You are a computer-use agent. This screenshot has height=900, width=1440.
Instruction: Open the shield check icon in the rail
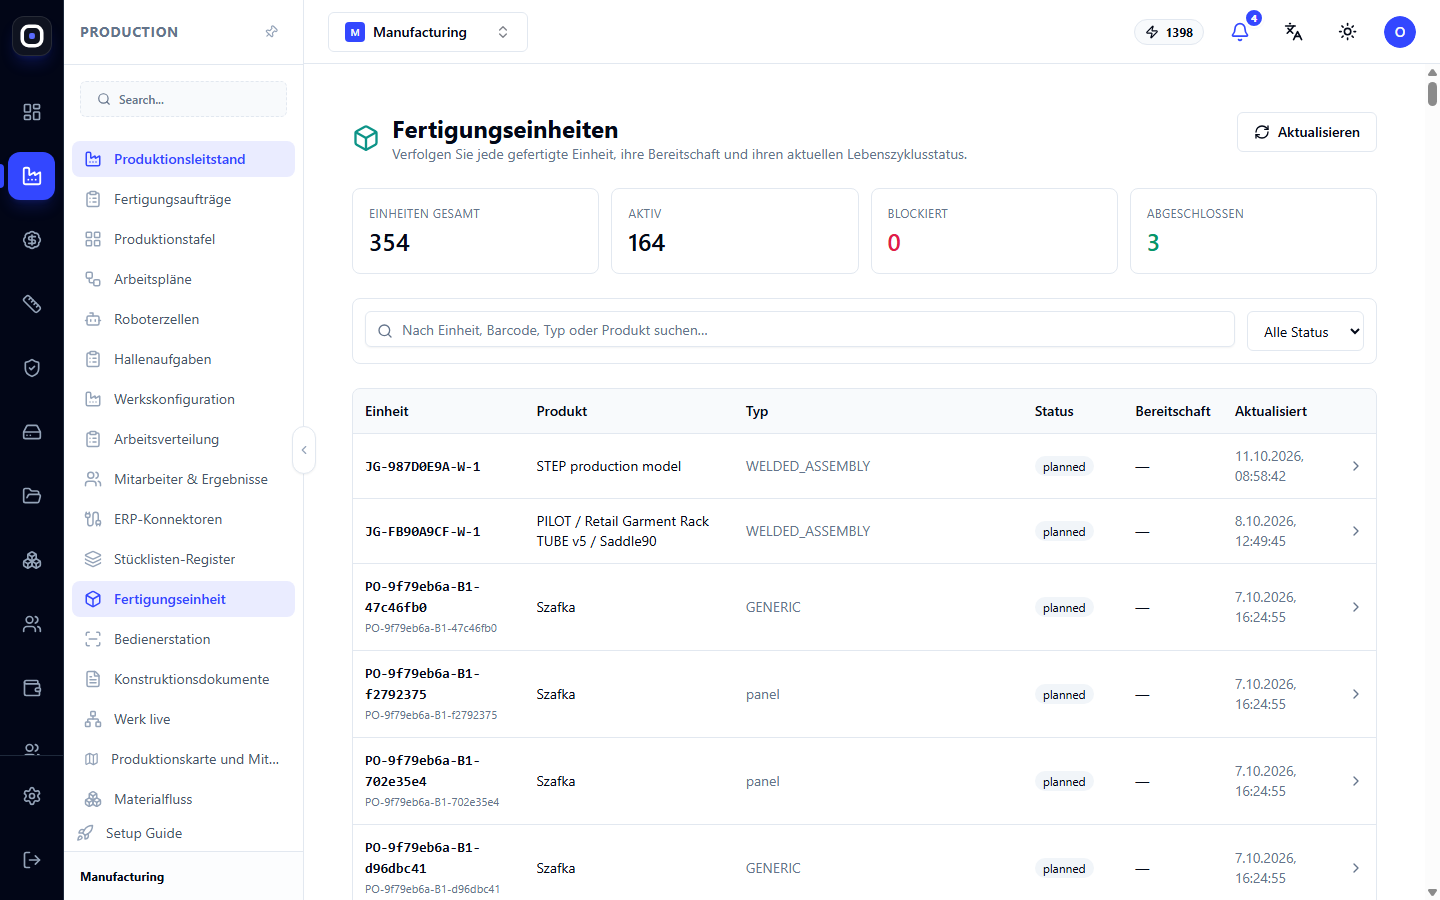click(32, 368)
